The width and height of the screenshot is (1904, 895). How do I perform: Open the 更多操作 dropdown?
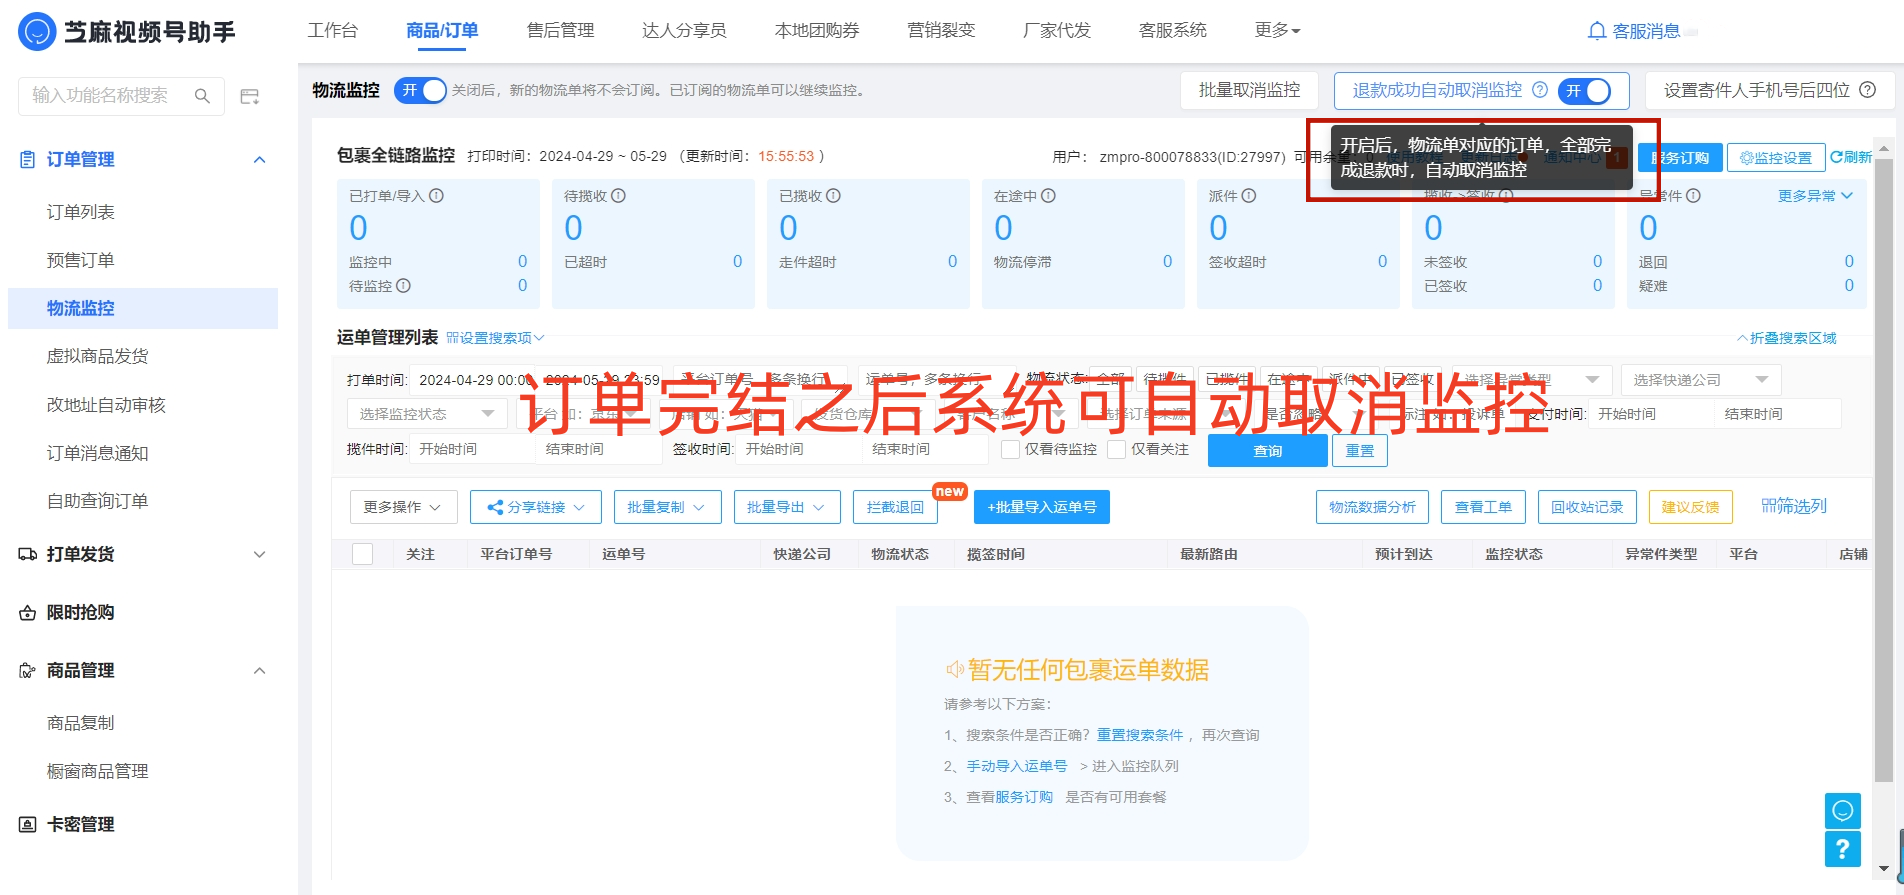[403, 507]
